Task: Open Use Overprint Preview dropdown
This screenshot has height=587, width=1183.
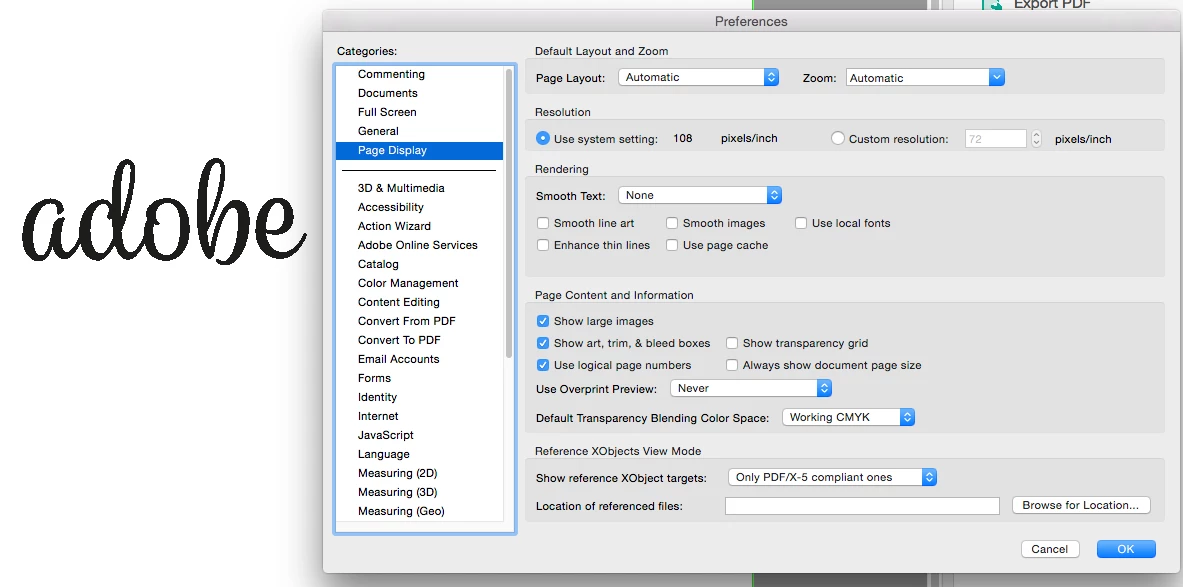Action: 751,388
